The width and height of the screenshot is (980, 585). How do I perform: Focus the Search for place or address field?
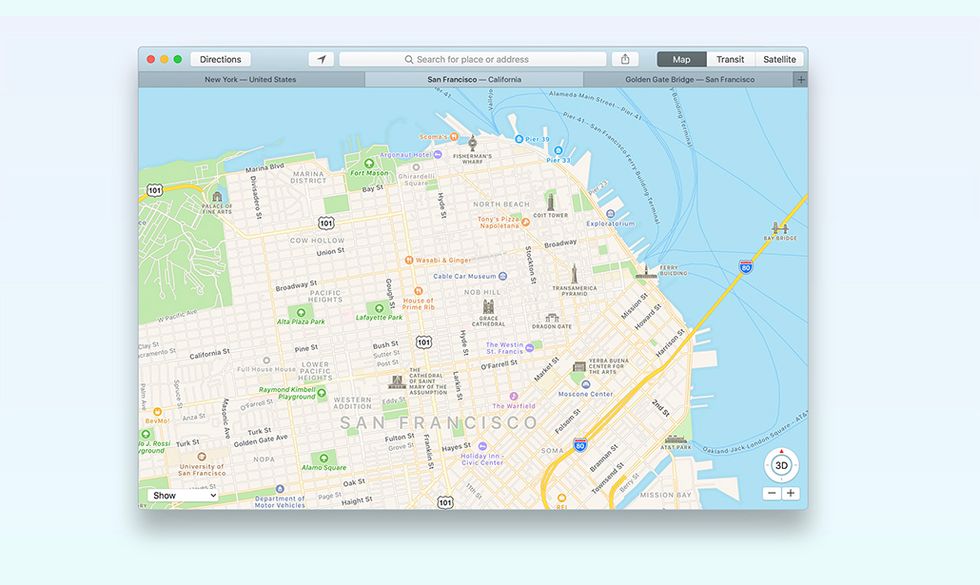[x=472, y=59]
